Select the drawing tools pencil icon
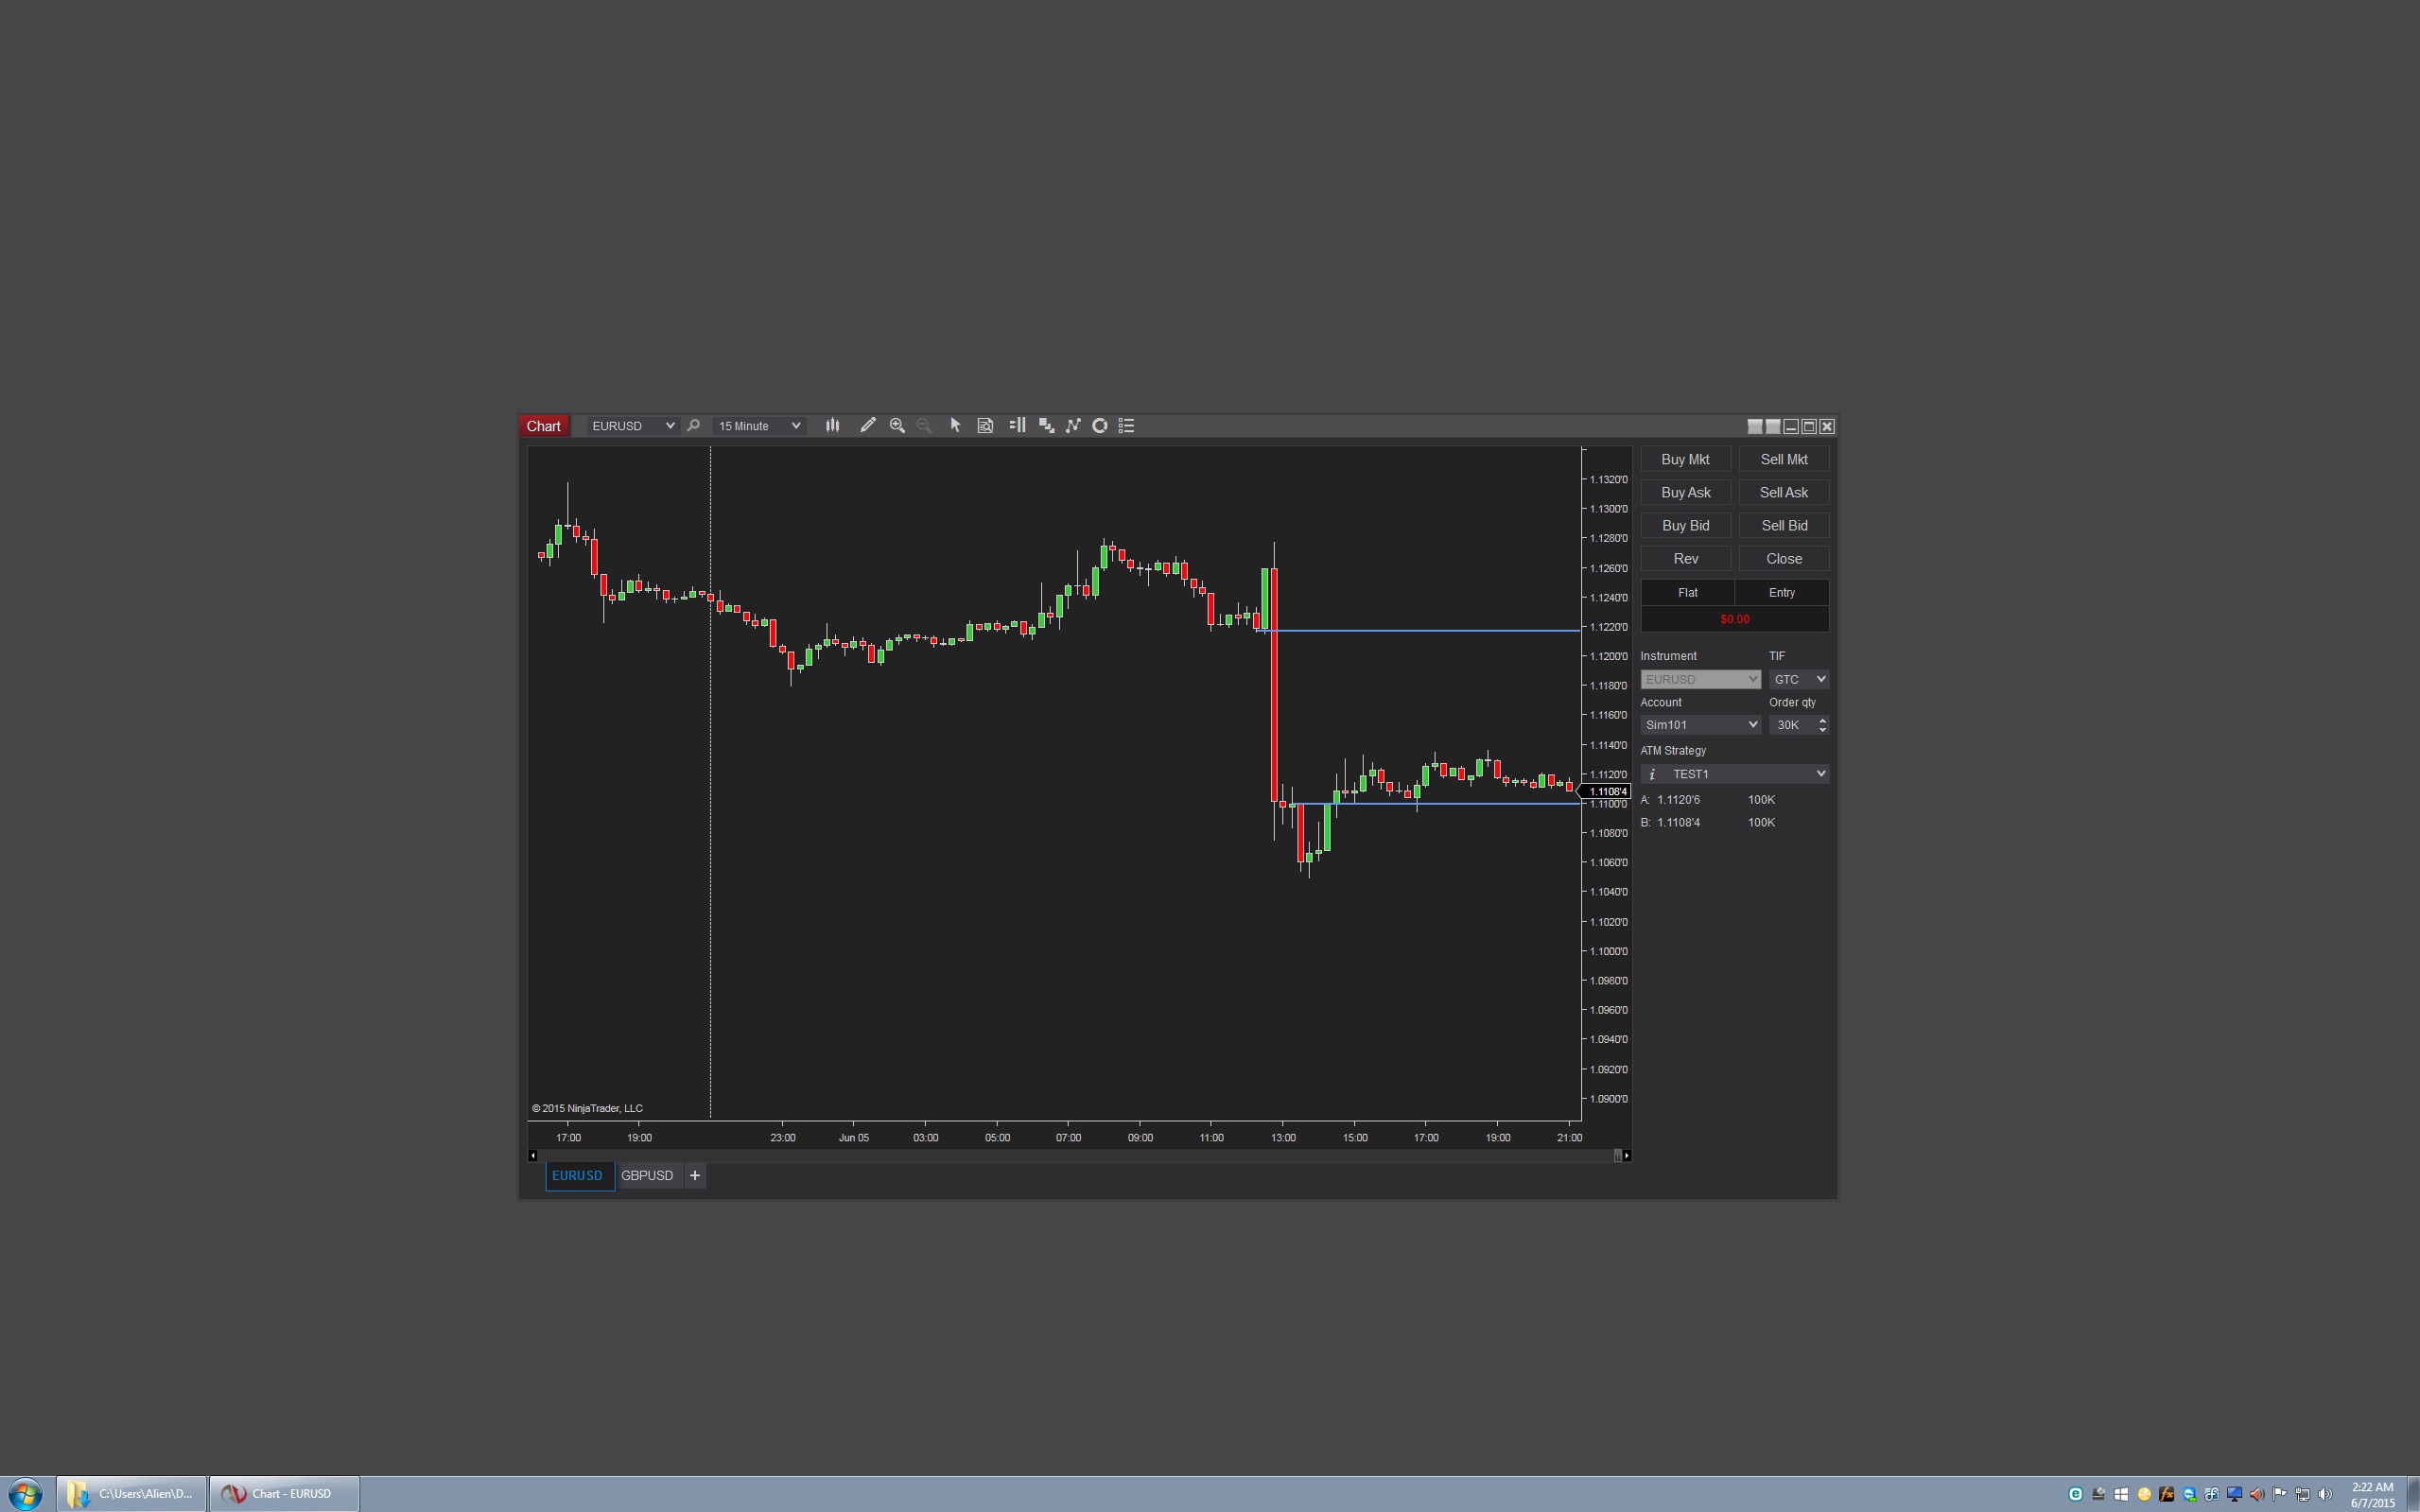The width and height of the screenshot is (2420, 1512). 867,426
